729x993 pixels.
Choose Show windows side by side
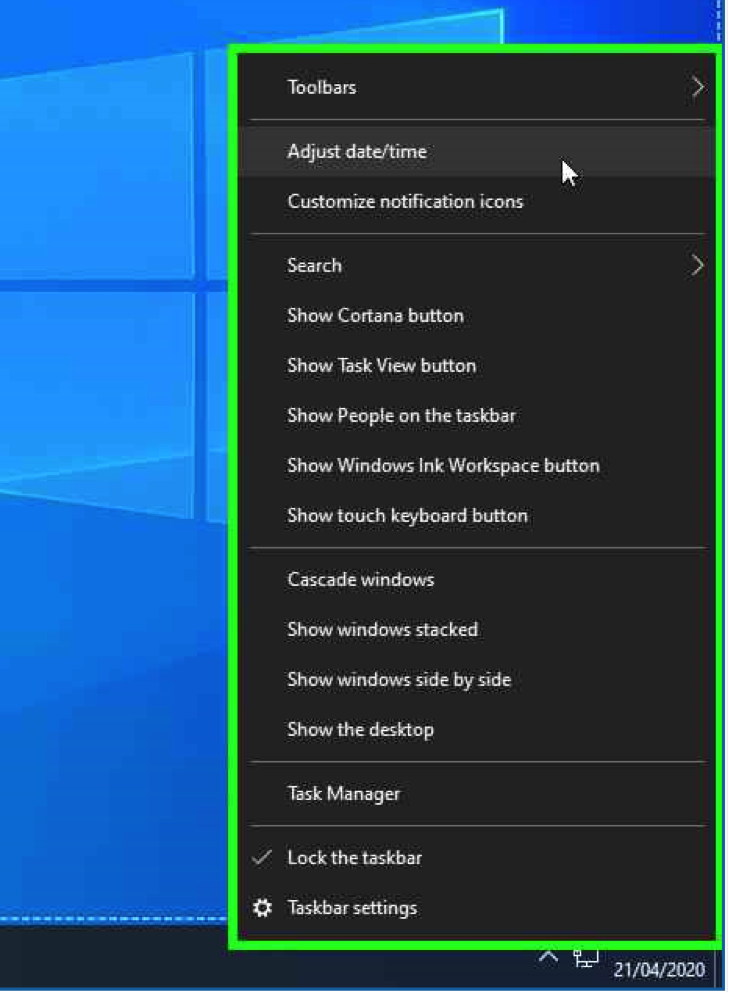click(x=399, y=680)
